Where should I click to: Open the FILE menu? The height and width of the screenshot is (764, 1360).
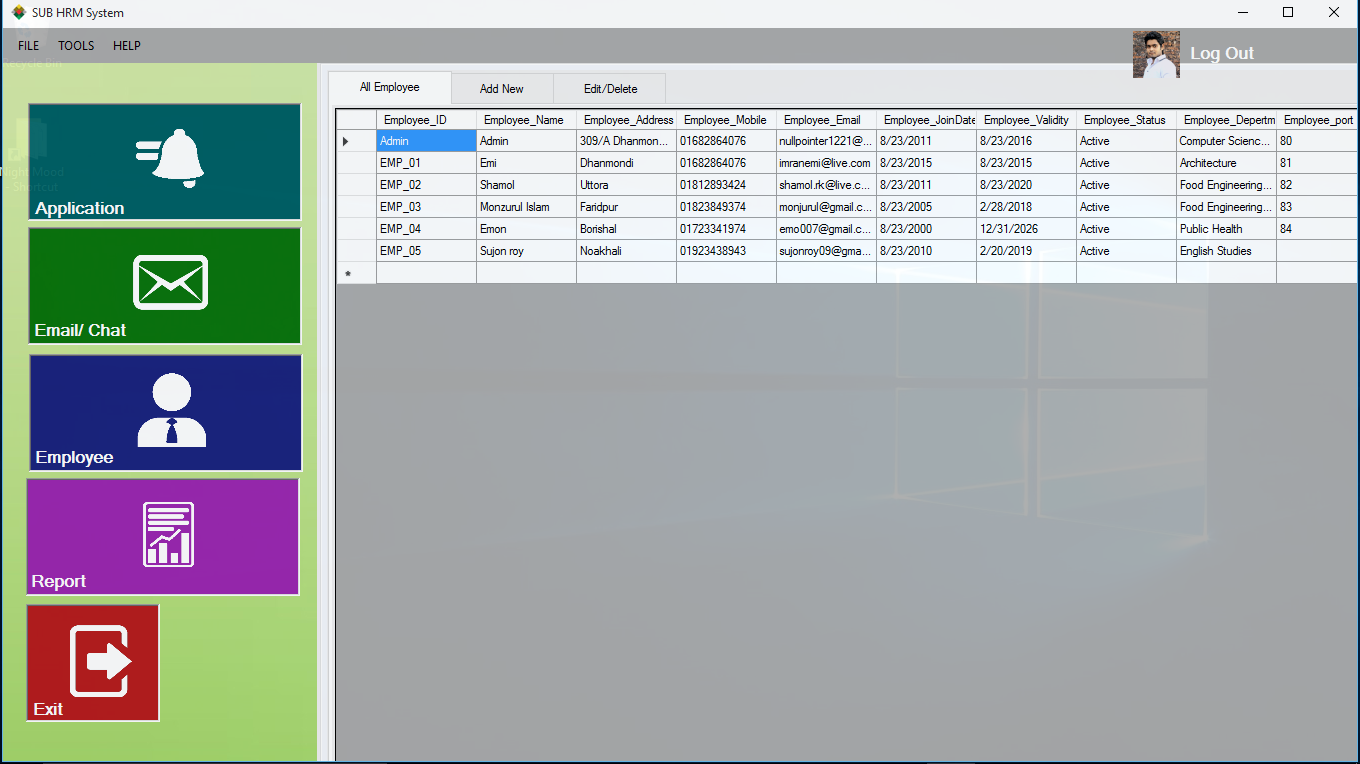[x=27, y=45]
